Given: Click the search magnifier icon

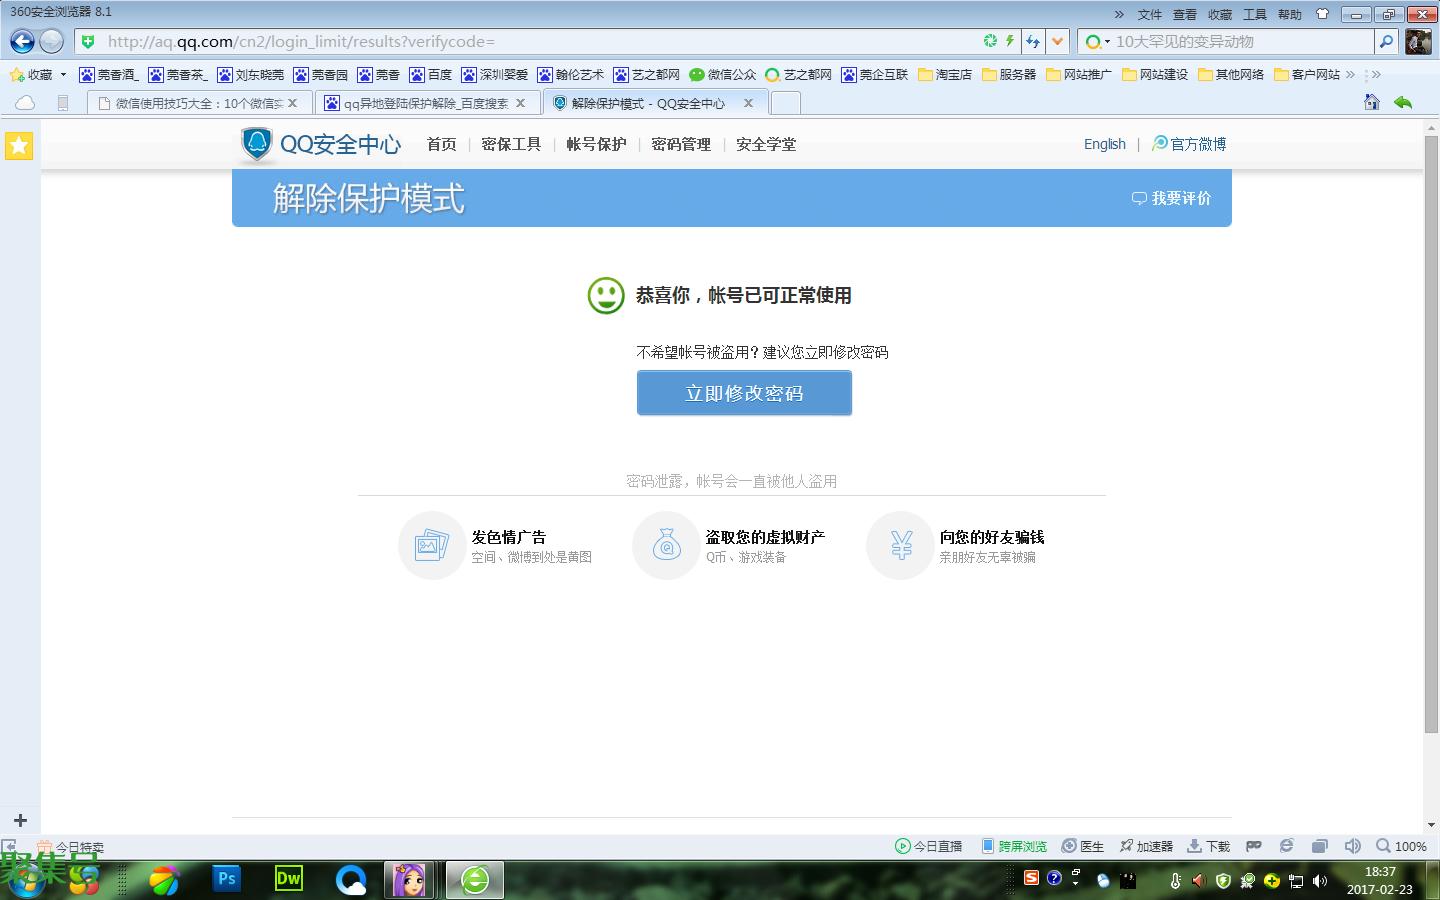Looking at the screenshot, I should [x=1386, y=41].
